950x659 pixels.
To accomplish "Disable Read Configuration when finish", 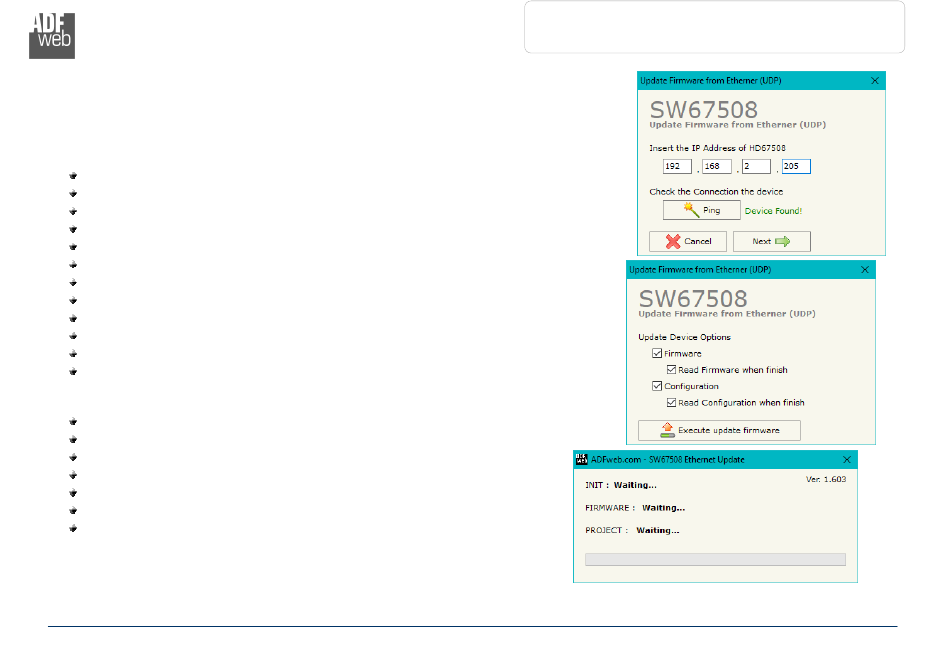I will click(672, 402).
